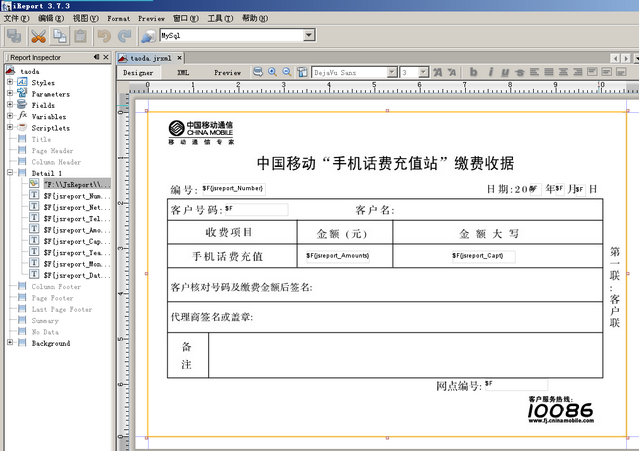
Task: Select the Page Header band node
Action: (52, 150)
